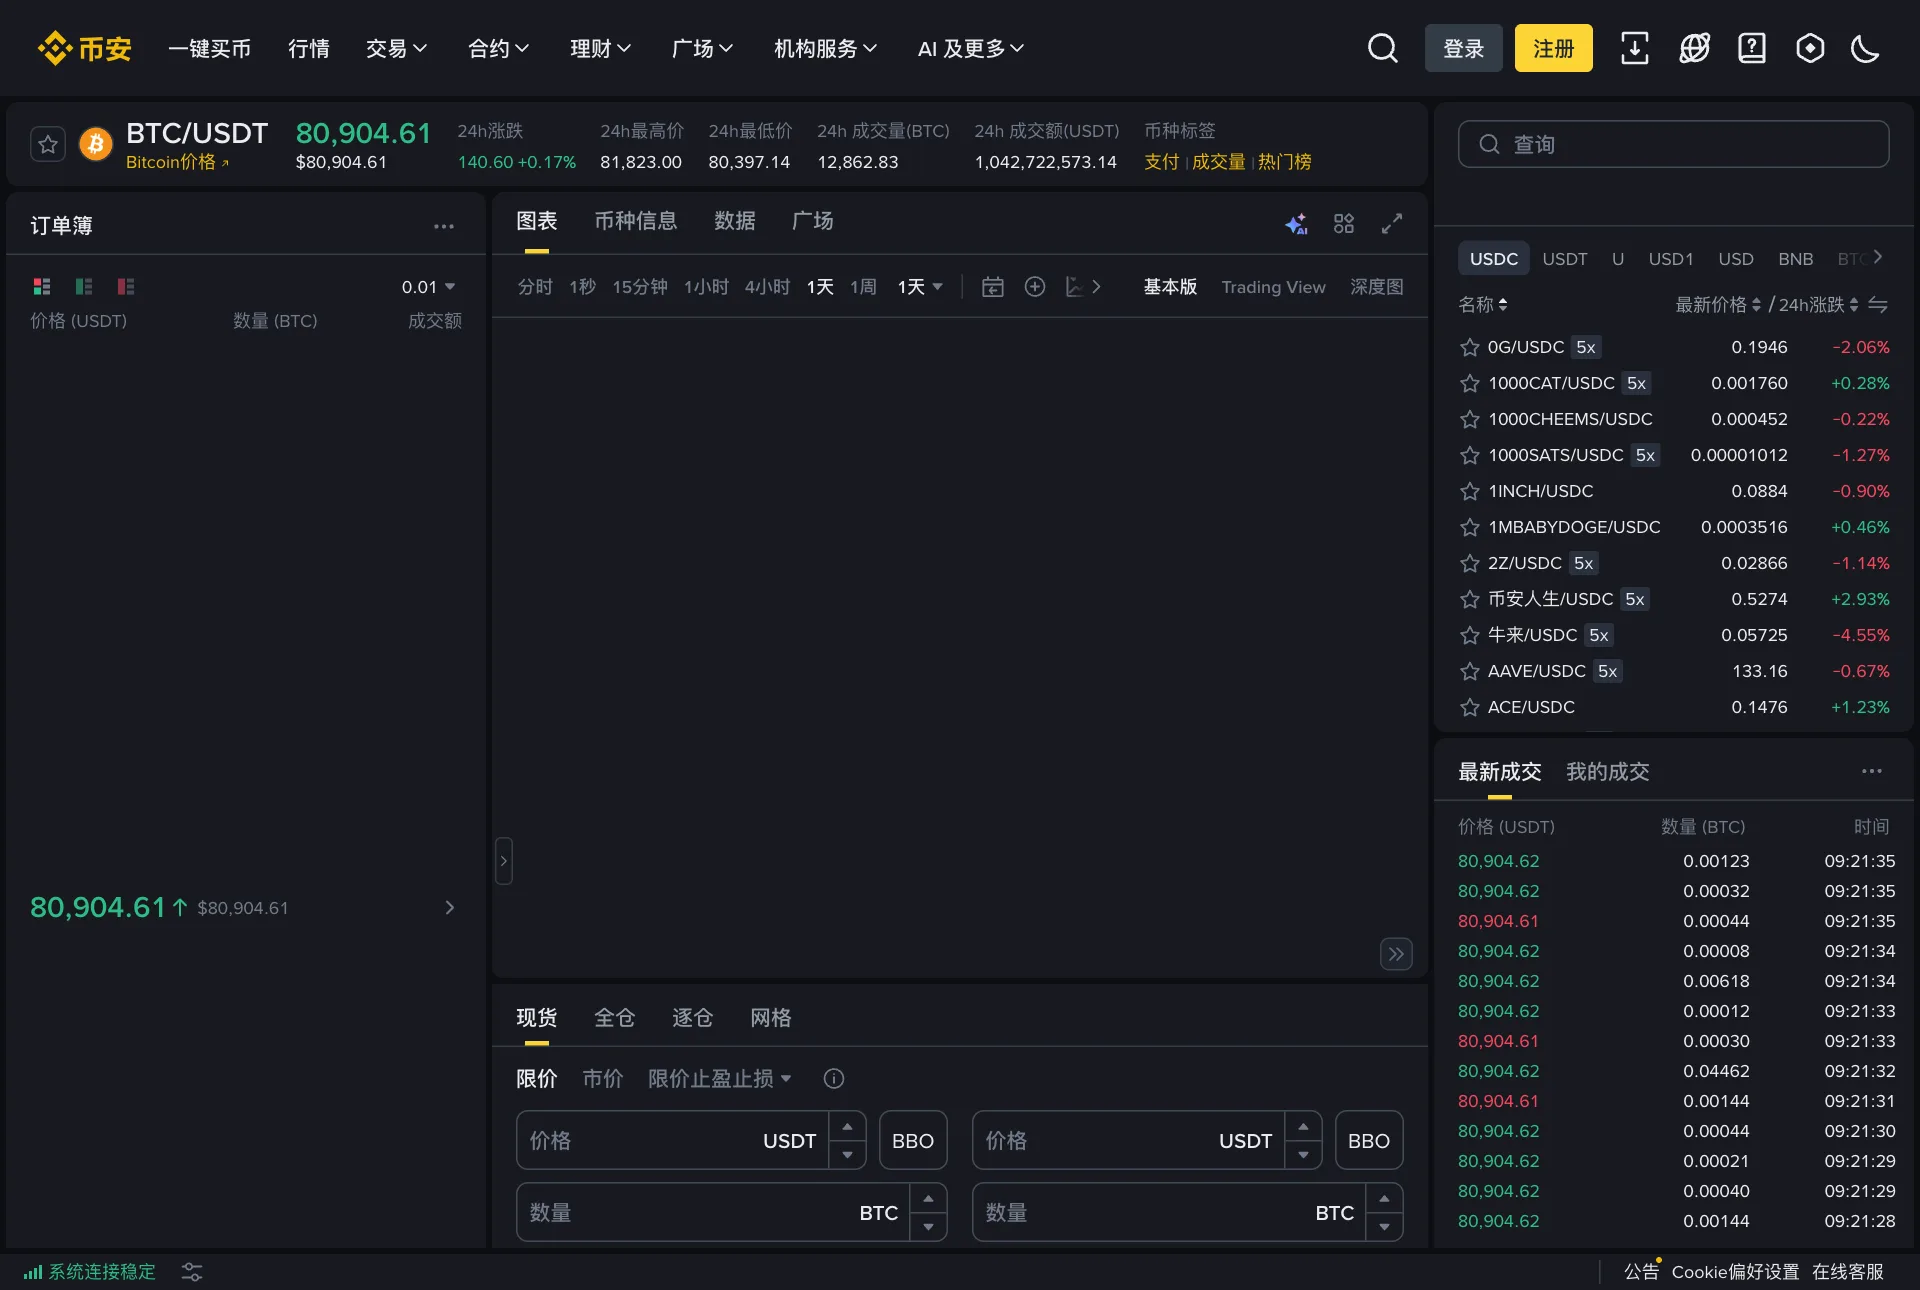Click the 登录 button

[x=1464, y=48]
